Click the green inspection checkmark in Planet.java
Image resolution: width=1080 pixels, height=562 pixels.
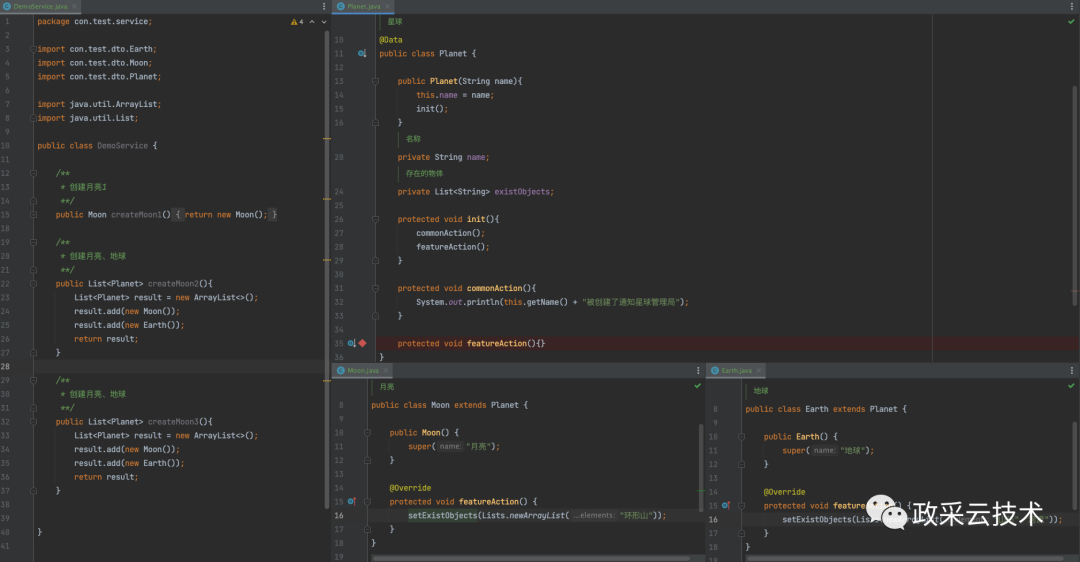[x=1072, y=21]
